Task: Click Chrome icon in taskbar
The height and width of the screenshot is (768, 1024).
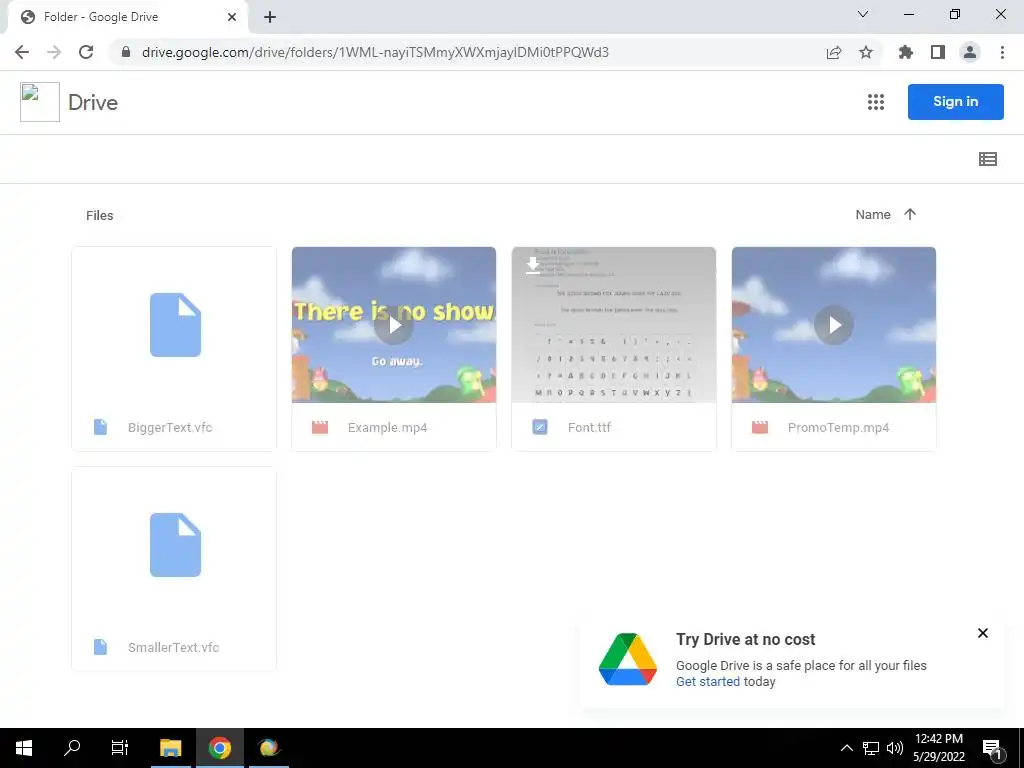Action: tap(220, 748)
